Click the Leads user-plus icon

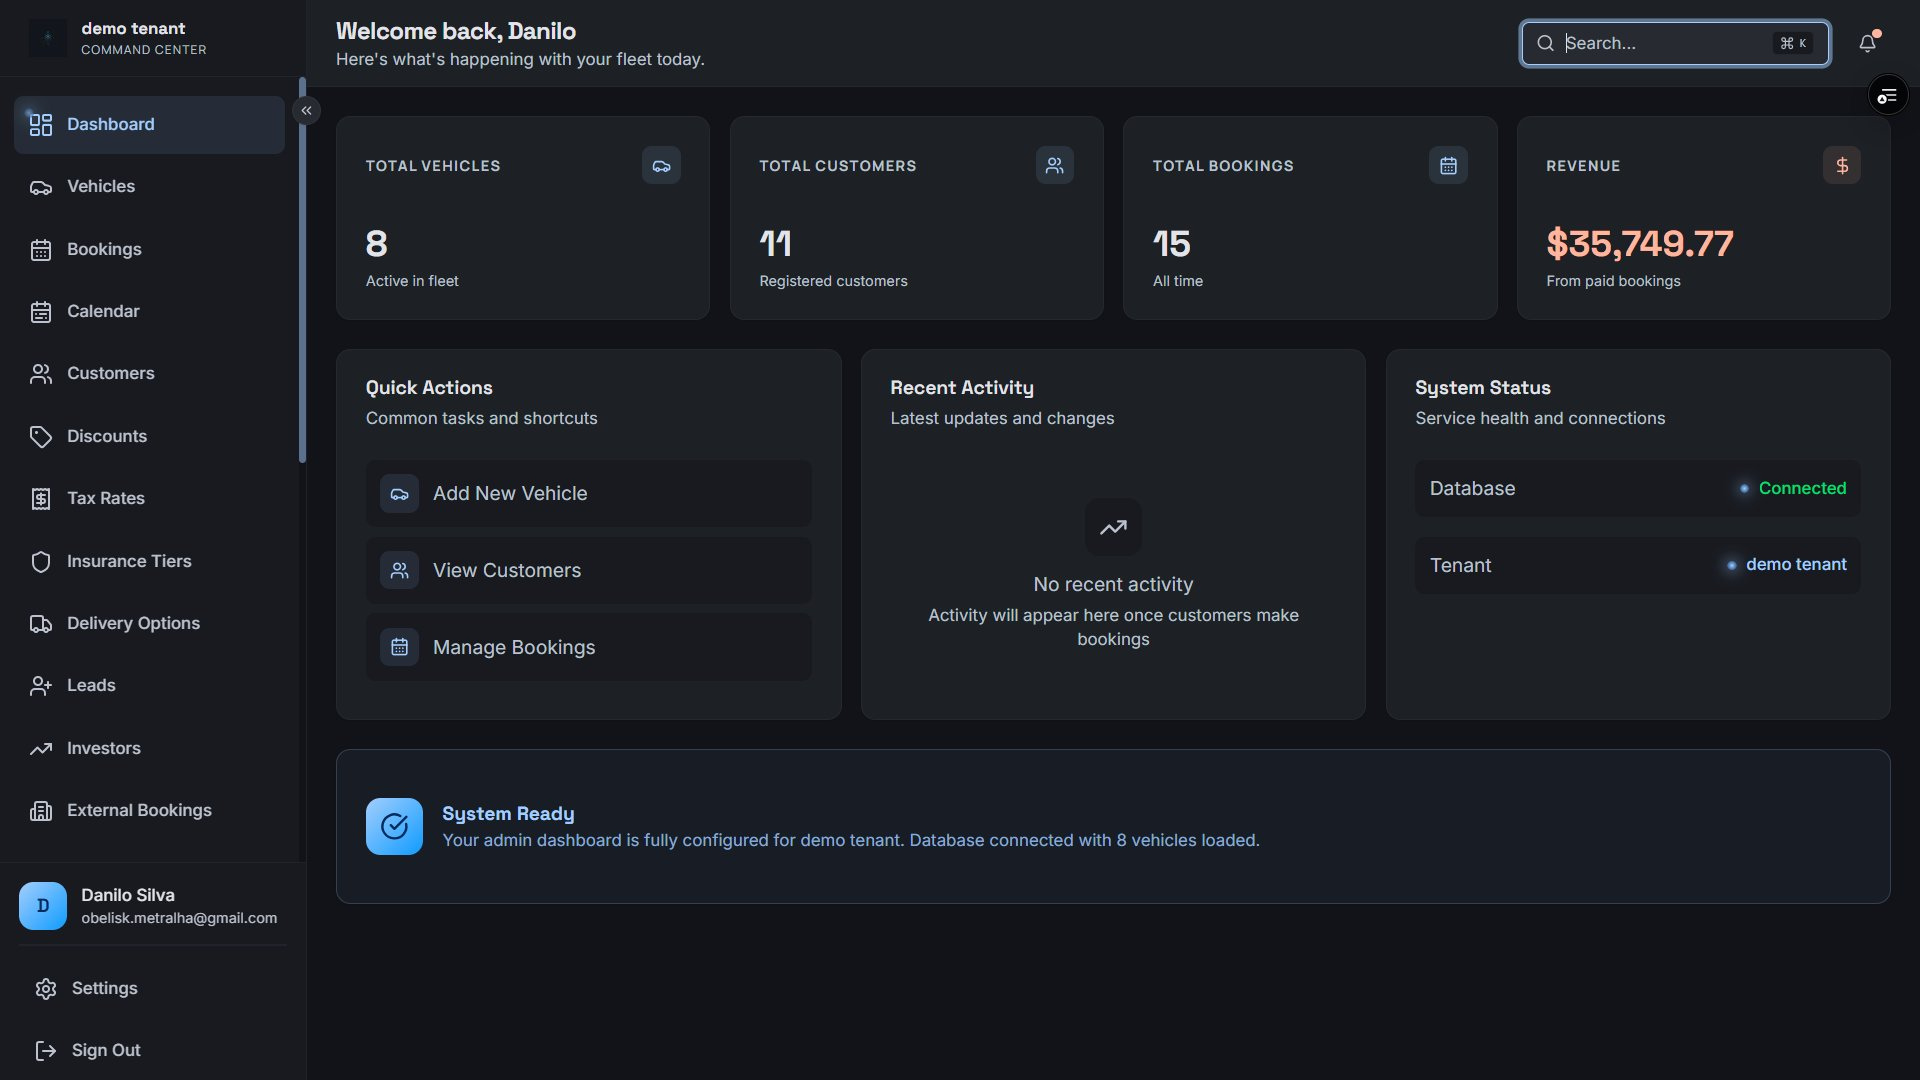coord(41,686)
